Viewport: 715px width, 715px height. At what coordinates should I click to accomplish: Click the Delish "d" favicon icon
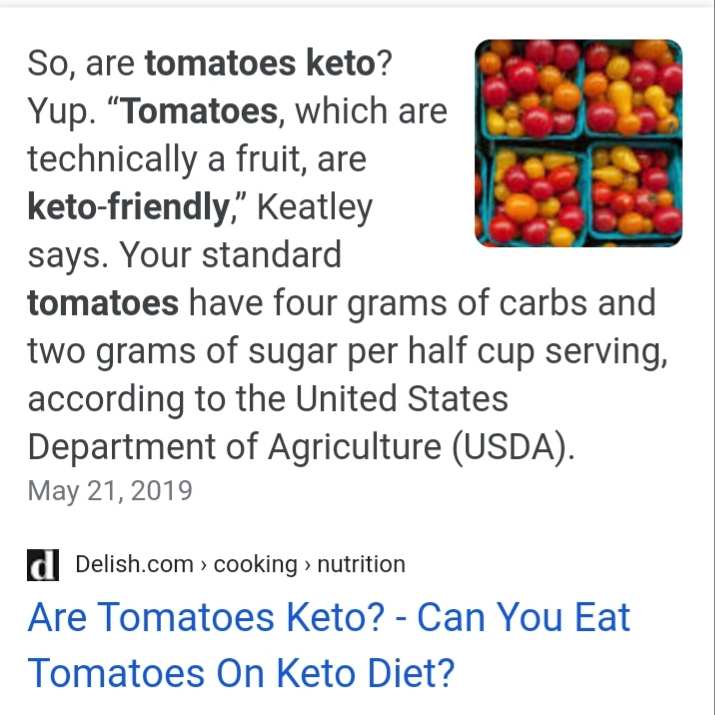pos(43,565)
